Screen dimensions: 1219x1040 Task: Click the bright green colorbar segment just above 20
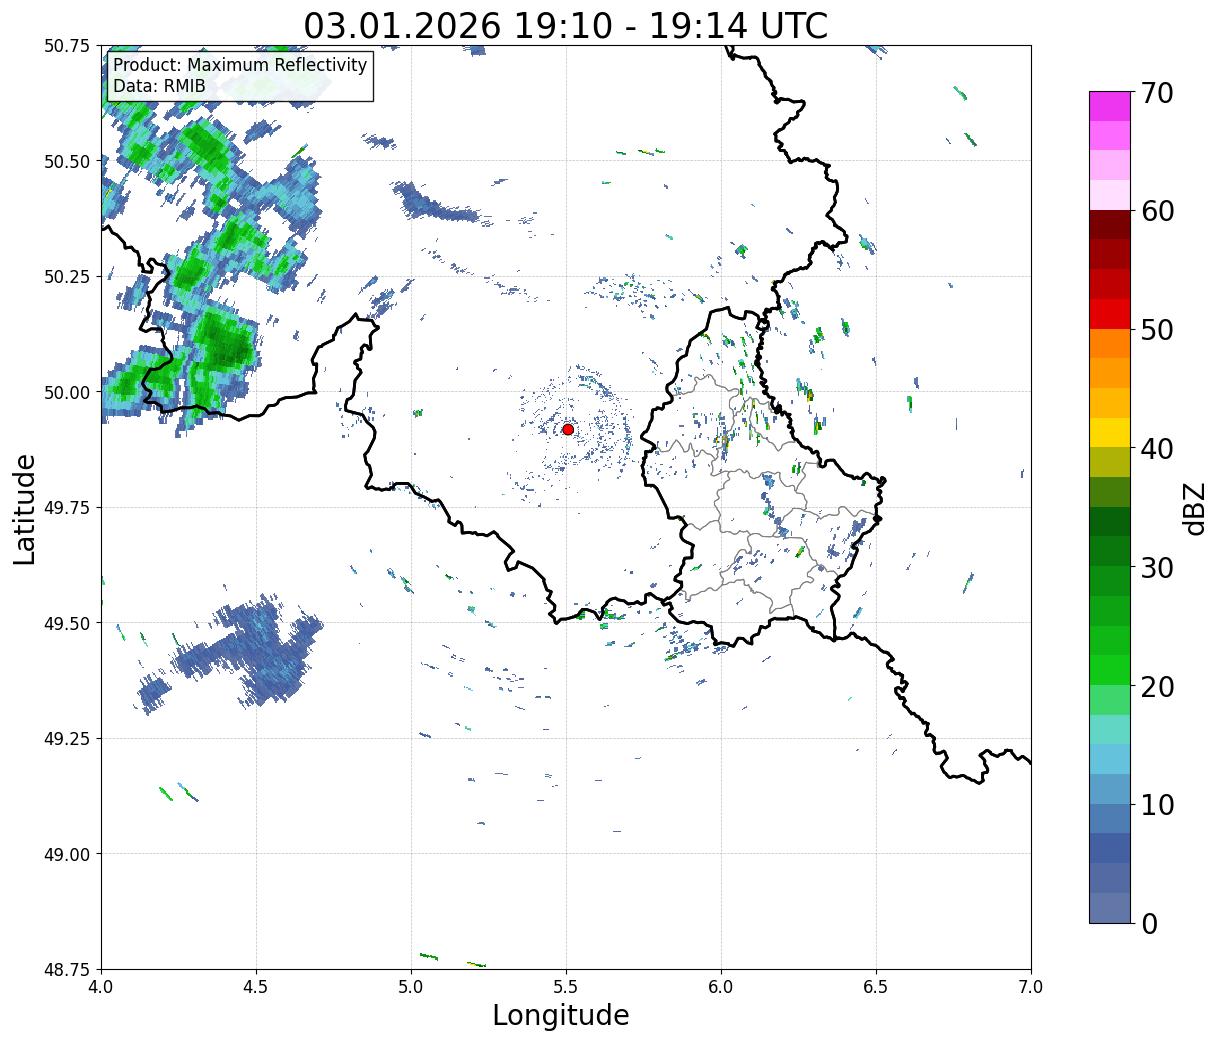(1110, 669)
